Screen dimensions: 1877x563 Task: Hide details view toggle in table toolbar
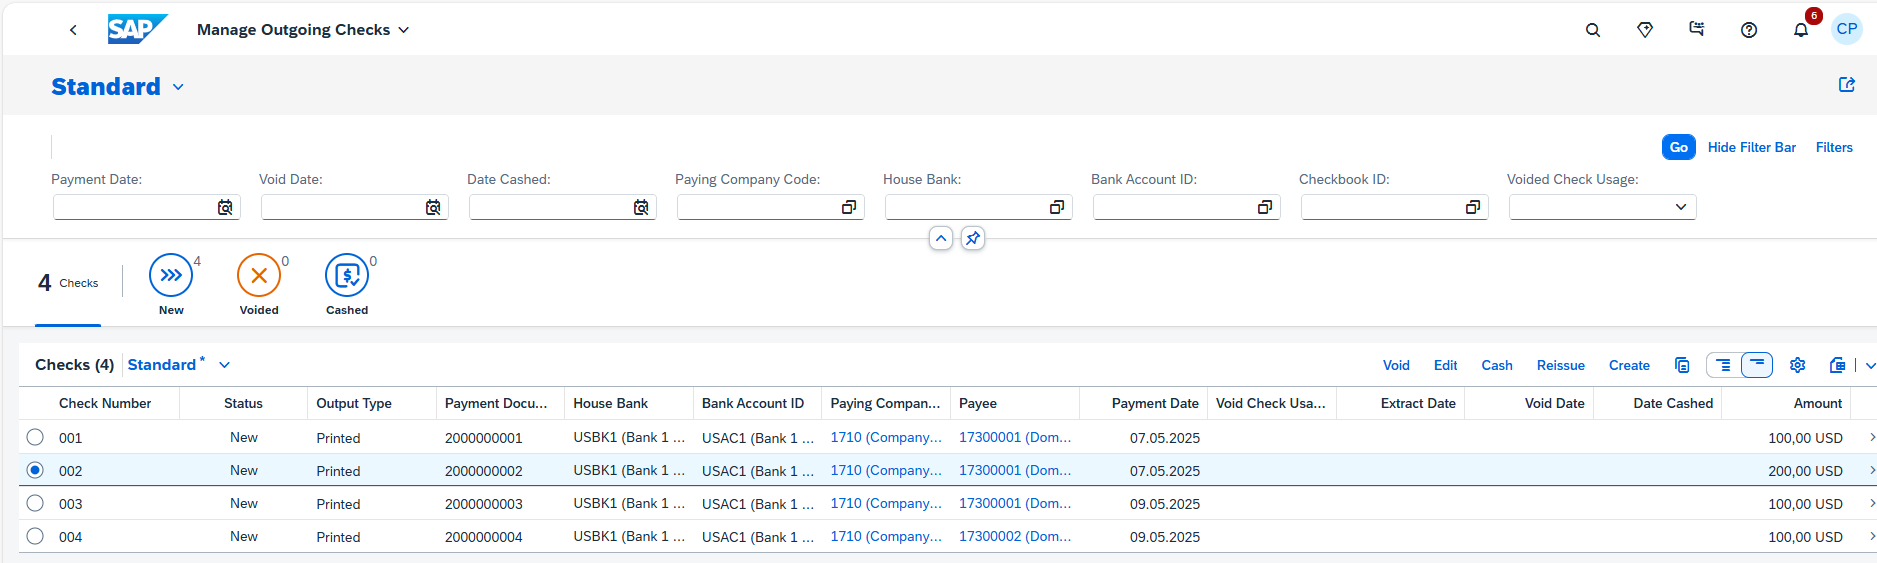pos(1757,365)
